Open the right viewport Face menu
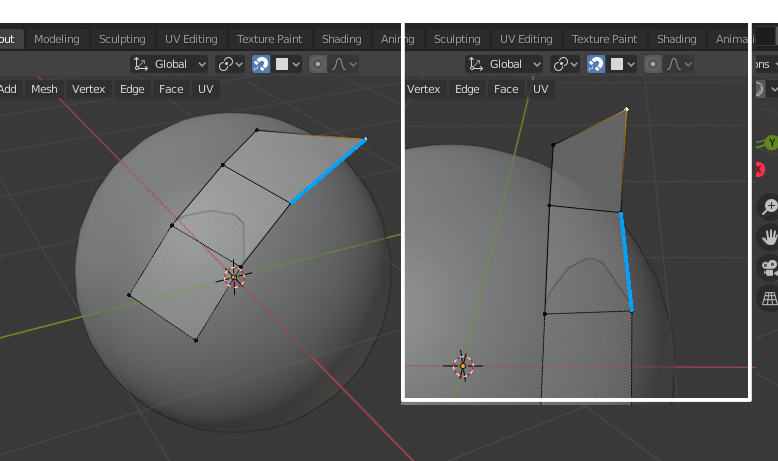The height and width of the screenshot is (461, 778). coord(506,89)
